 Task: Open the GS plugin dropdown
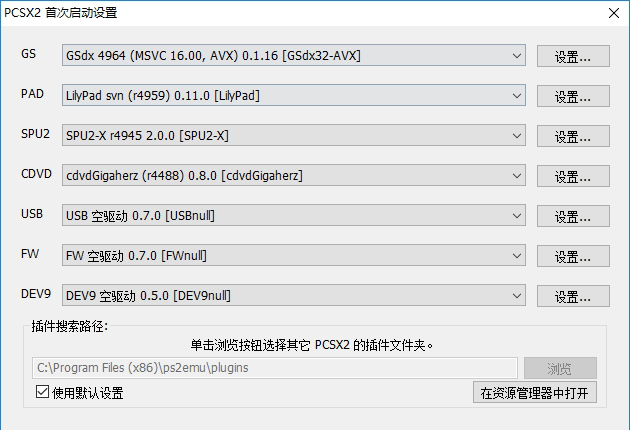293,56
